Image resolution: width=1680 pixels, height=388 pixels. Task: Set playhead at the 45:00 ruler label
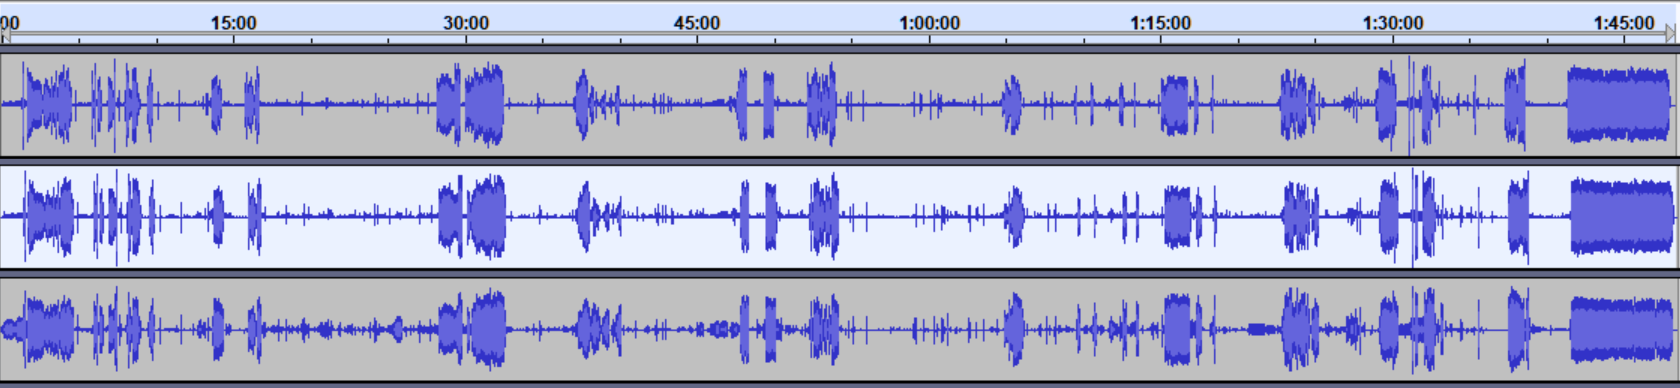[x=697, y=22]
